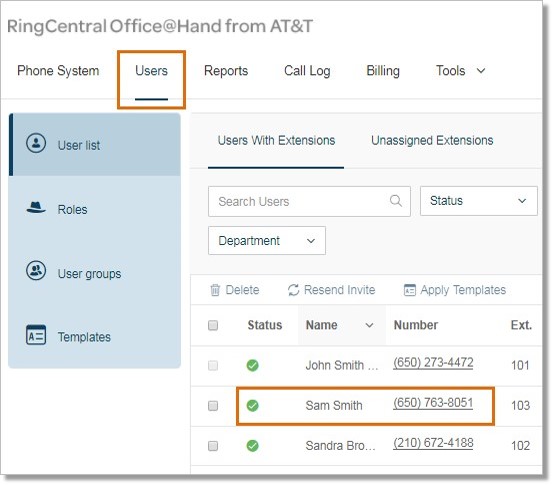Click the Ext. column header
553x485 pixels.
click(521, 325)
